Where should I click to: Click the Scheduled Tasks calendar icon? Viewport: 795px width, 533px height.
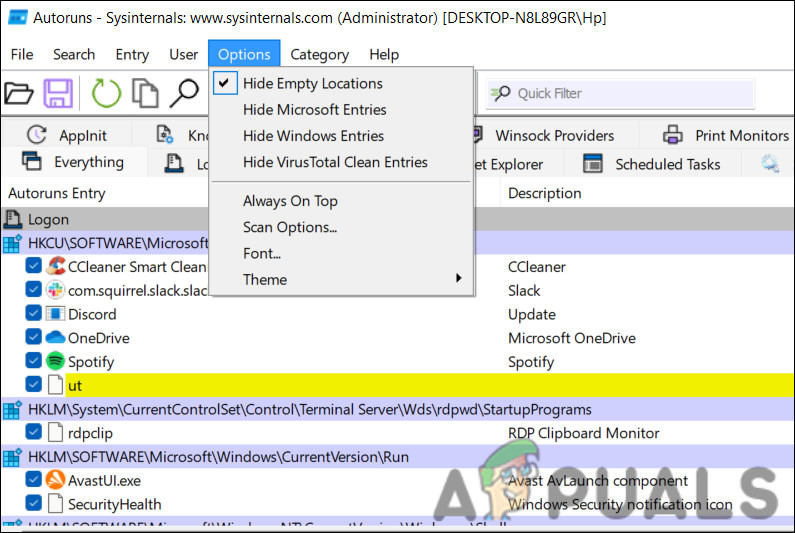pyautogui.click(x=593, y=163)
